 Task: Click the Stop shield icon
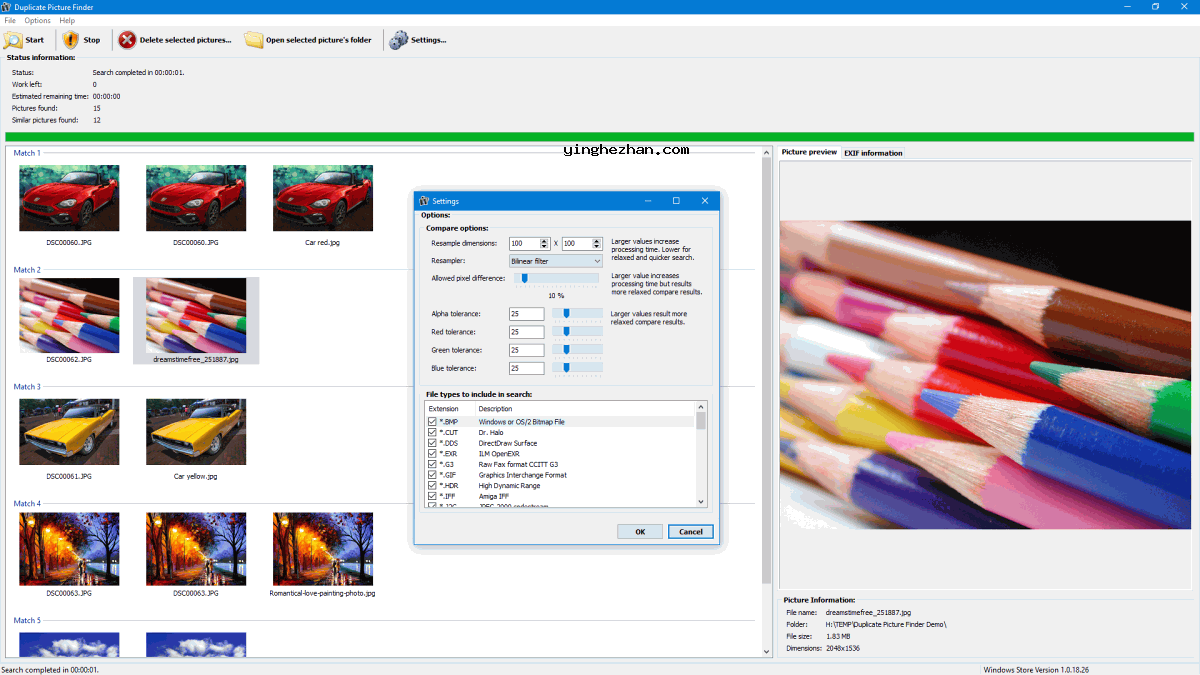point(70,40)
